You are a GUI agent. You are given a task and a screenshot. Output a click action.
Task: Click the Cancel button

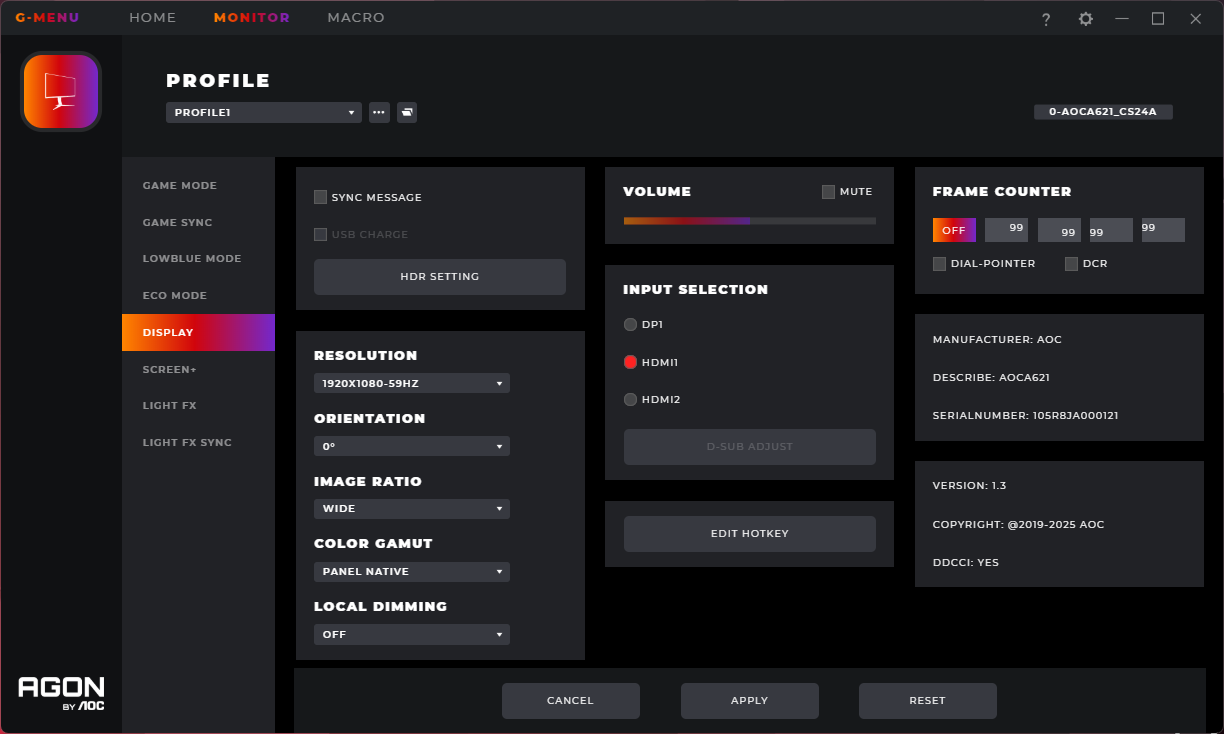(x=571, y=701)
